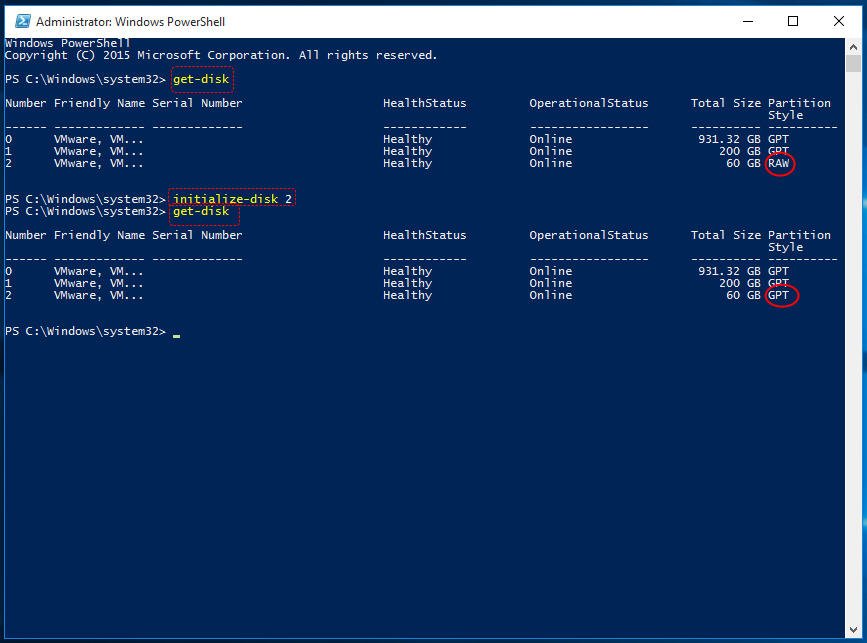Select the Healthy status text for disk 1
This screenshot has height=643, width=867.
(406, 151)
